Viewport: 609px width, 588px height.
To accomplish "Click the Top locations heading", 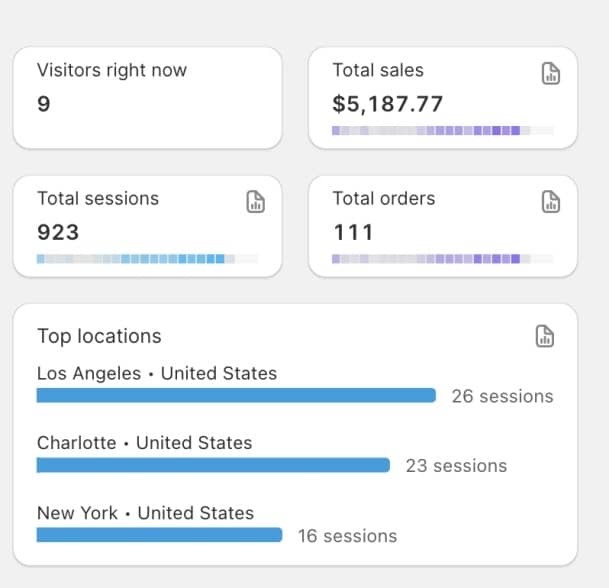I will pos(99,336).
